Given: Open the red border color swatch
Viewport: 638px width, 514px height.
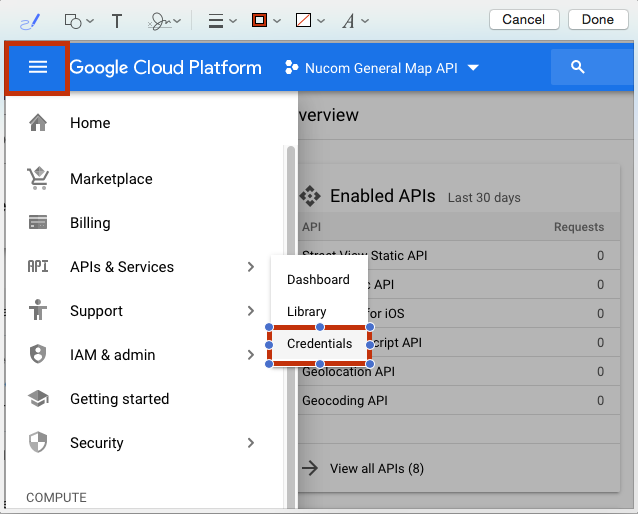Looking at the screenshot, I should coord(265,20).
